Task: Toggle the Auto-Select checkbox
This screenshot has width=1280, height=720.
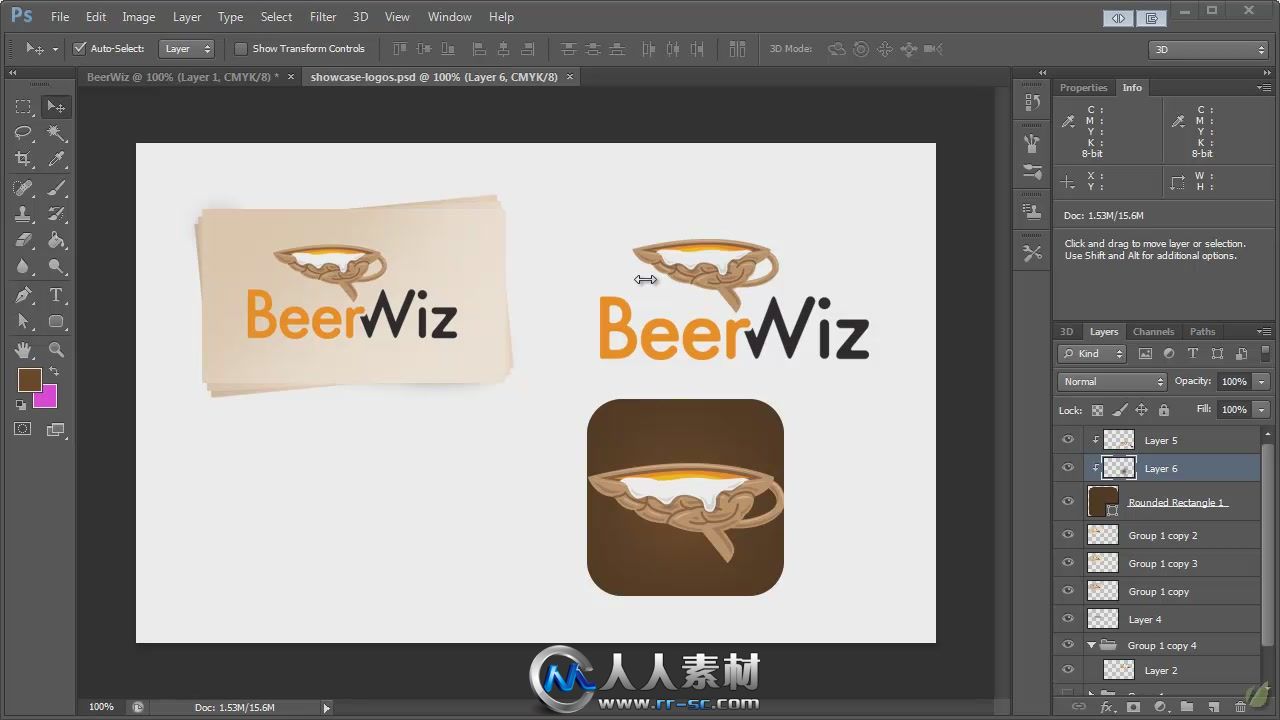Action: tap(80, 48)
